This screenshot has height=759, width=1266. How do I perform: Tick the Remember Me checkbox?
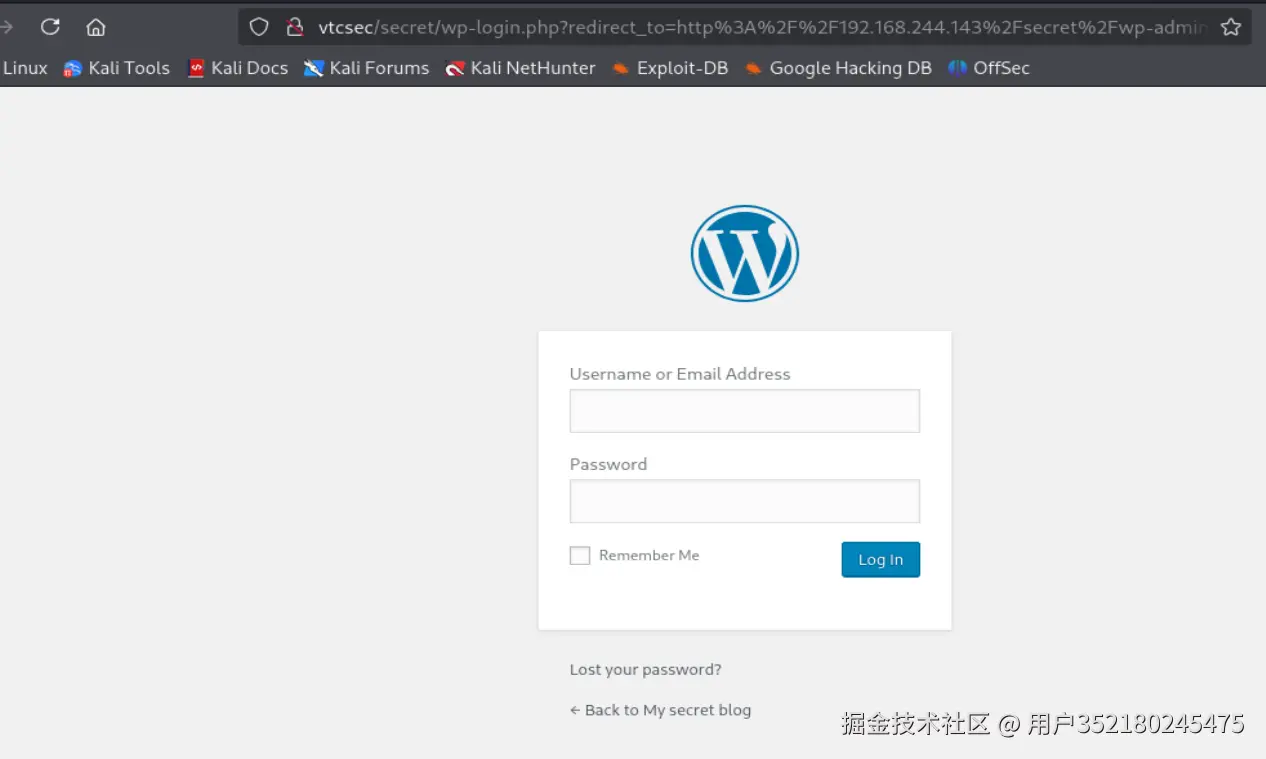[580, 556]
